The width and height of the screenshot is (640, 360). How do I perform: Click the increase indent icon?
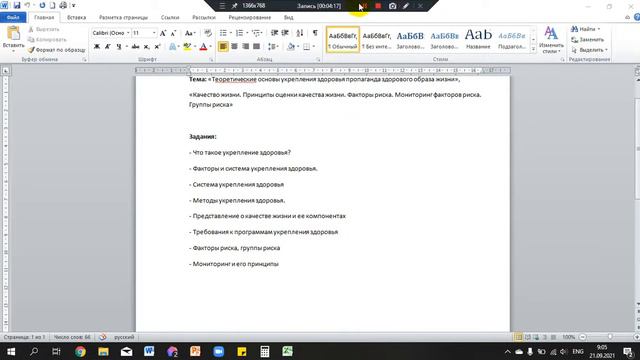click(285, 33)
